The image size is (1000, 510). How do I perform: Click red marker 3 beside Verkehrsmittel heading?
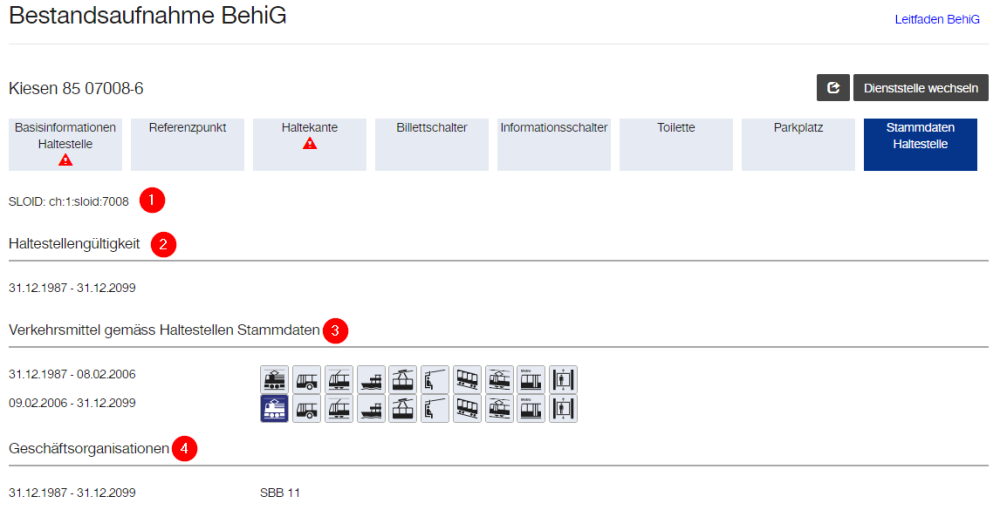[x=336, y=329]
